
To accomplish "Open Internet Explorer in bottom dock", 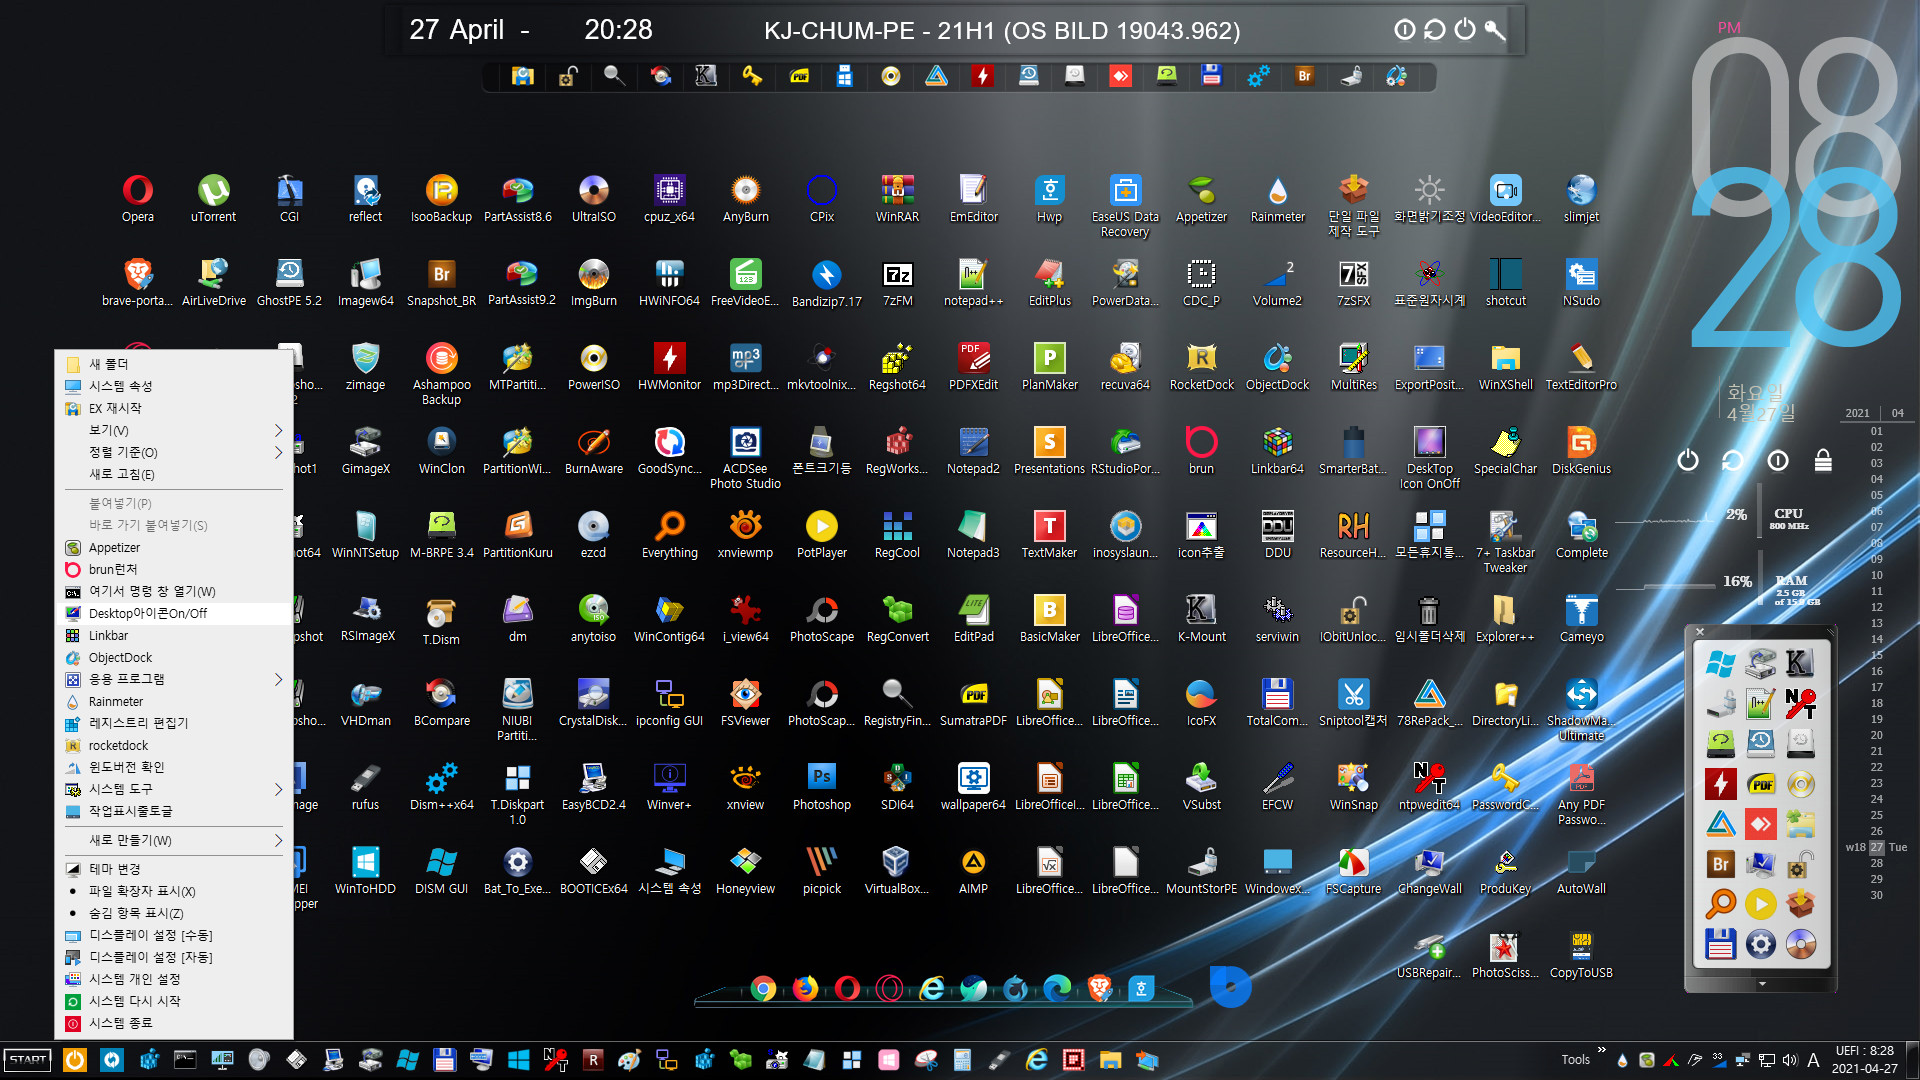I will point(931,988).
